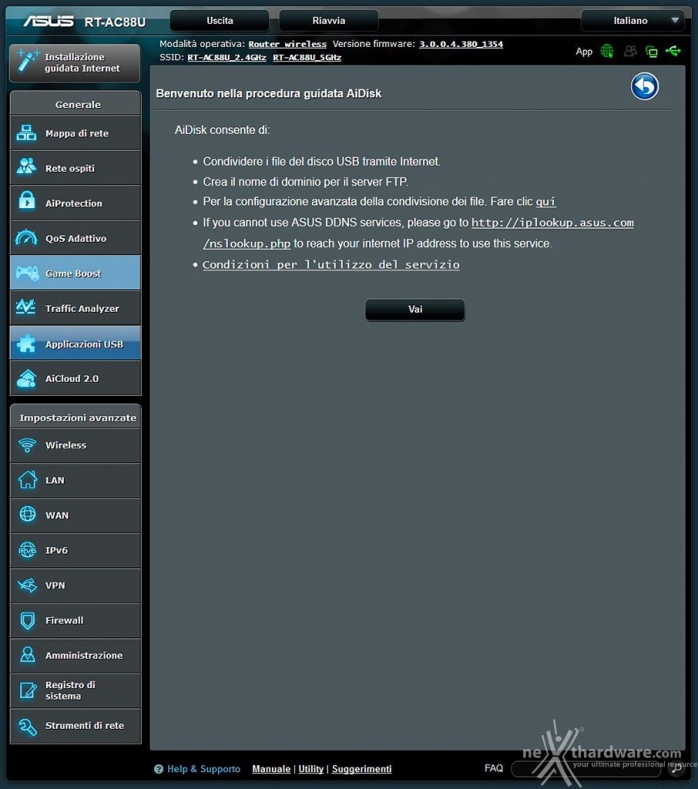Open IPv6 via its globe icon

coord(27,550)
